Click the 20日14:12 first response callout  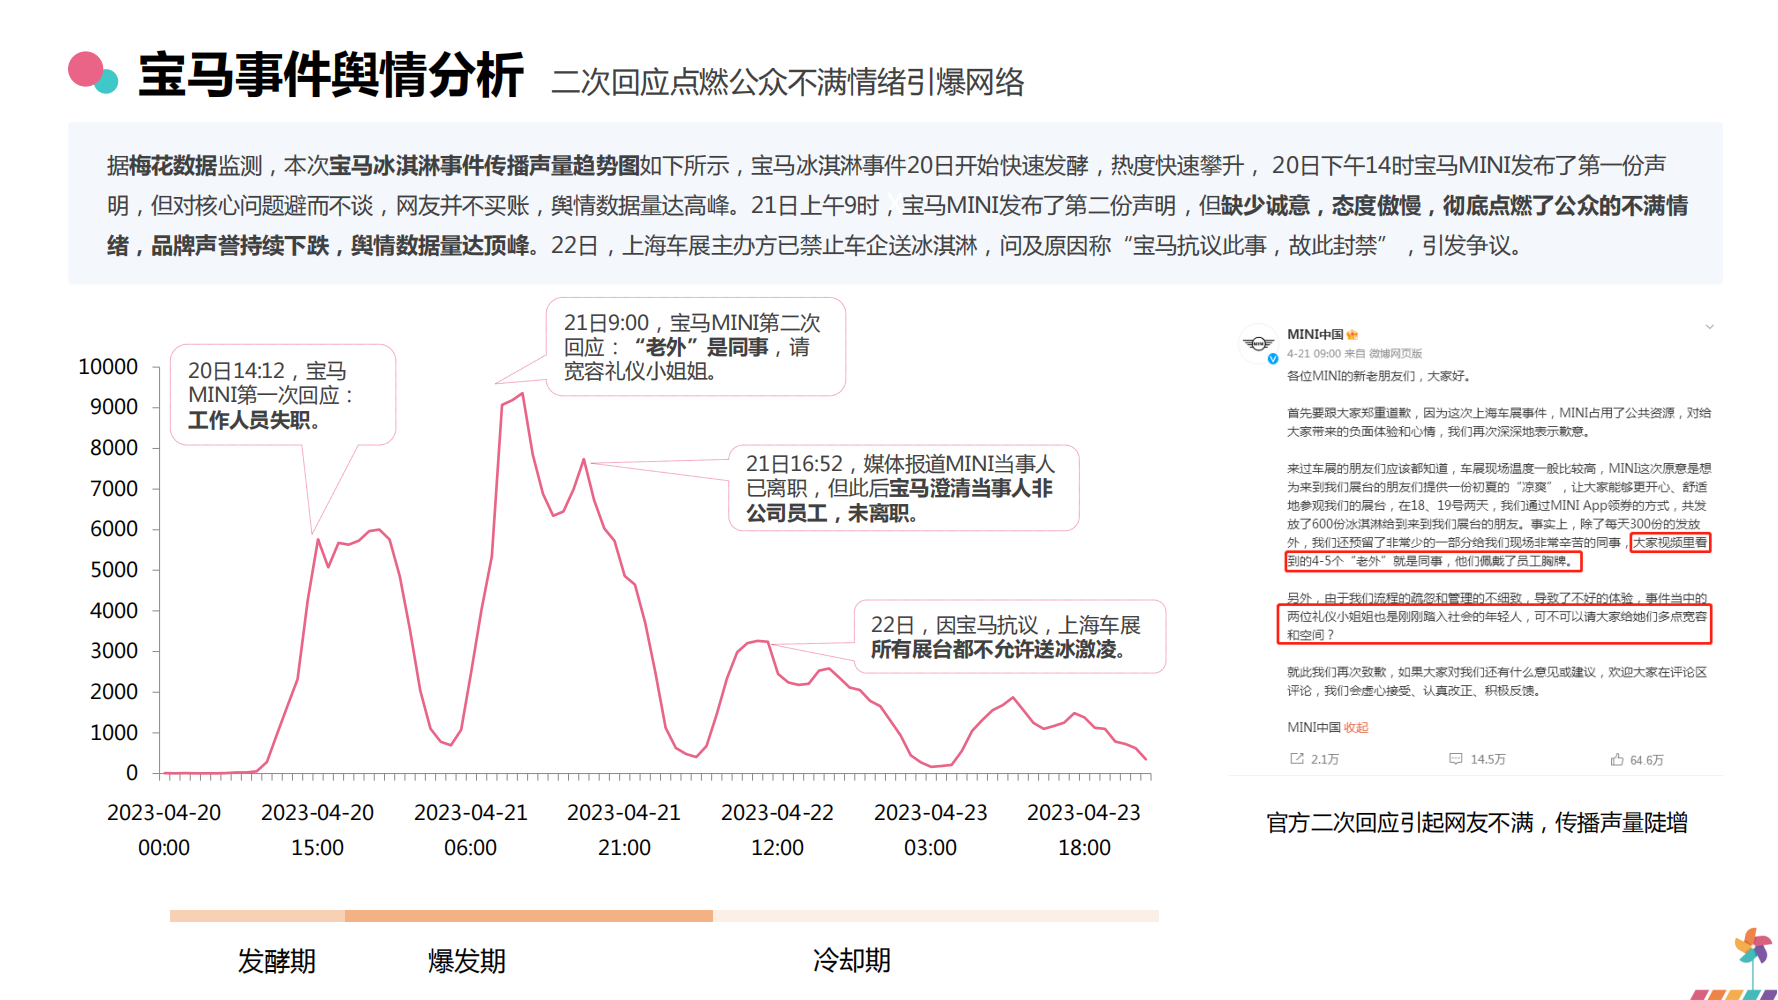(283, 395)
